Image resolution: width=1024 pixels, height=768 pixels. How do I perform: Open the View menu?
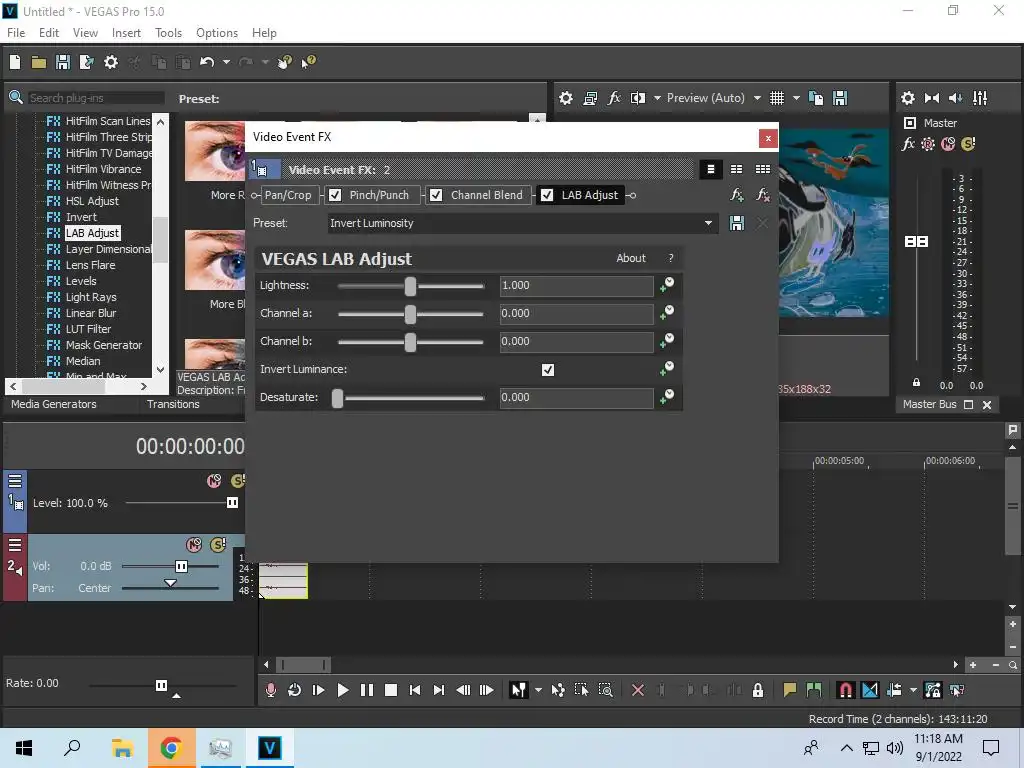pyautogui.click(x=85, y=33)
